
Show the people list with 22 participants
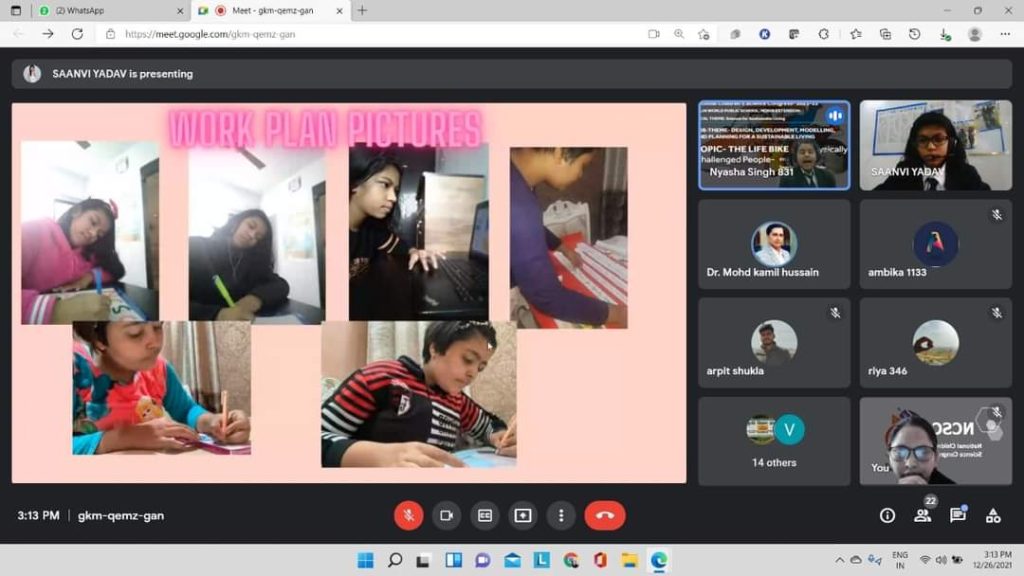click(922, 515)
